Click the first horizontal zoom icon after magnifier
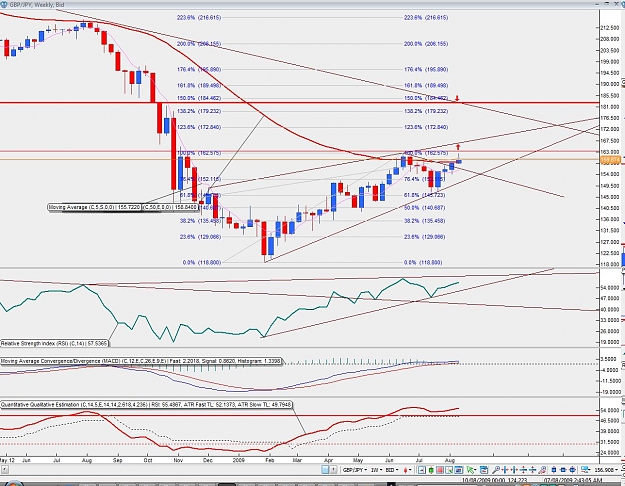 pos(505,470)
